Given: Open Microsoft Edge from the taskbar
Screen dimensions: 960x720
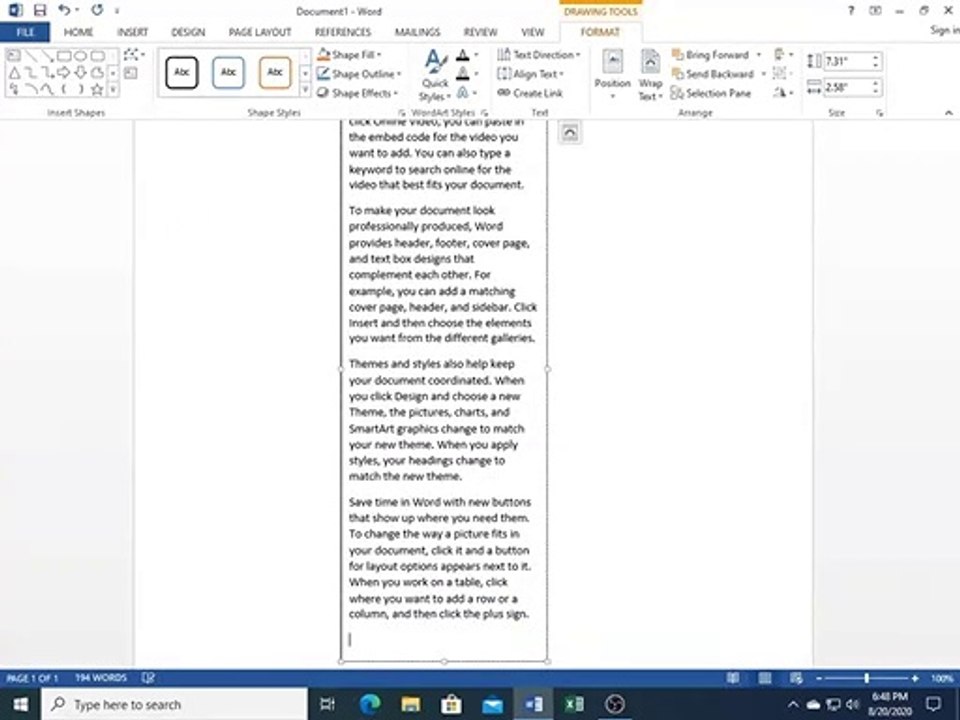Looking at the screenshot, I should click(x=370, y=704).
